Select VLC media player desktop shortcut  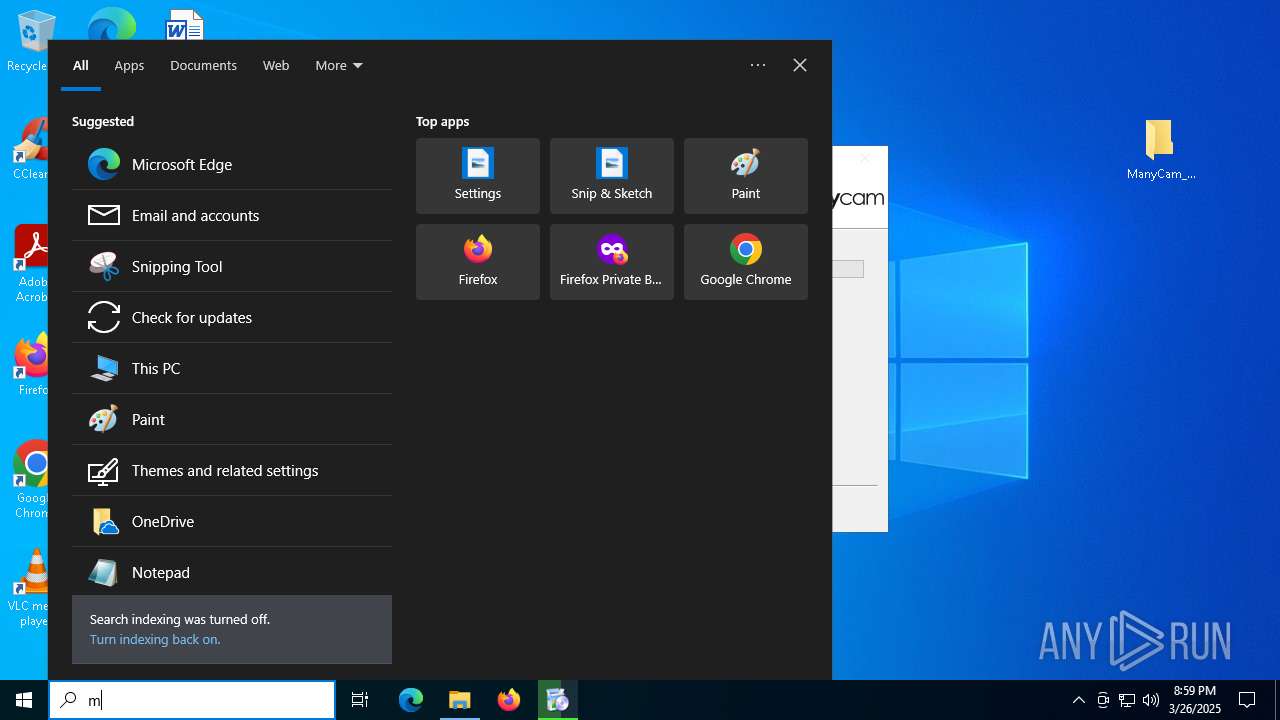click(x=30, y=588)
